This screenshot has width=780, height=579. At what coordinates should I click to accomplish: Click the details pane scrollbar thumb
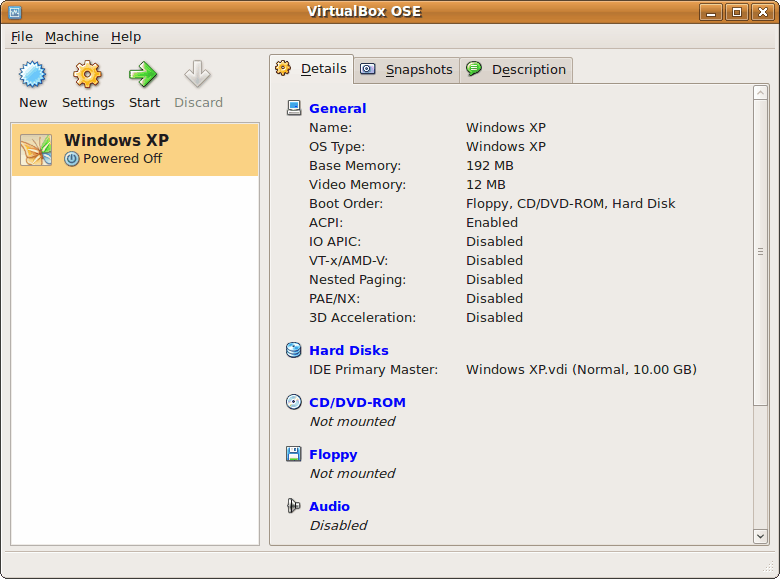pyautogui.click(x=760, y=252)
